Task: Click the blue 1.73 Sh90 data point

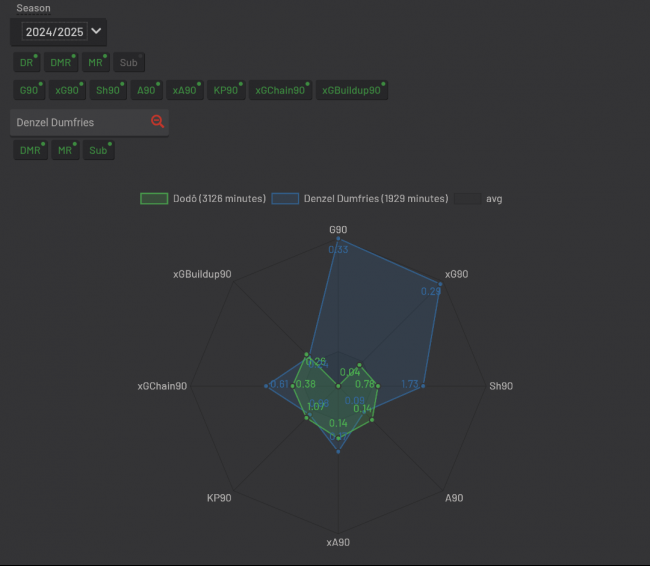Action: (x=423, y=386)
